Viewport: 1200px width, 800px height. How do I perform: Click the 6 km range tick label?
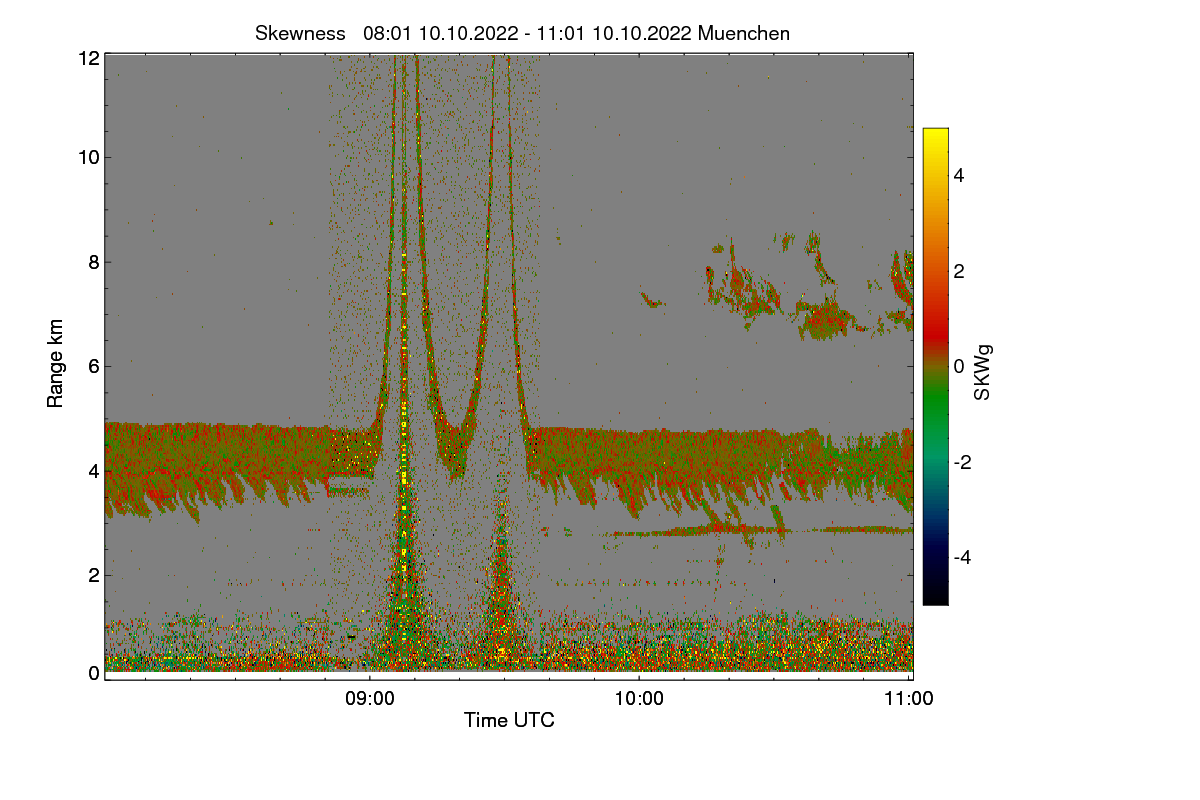click(x=94, y=366)
